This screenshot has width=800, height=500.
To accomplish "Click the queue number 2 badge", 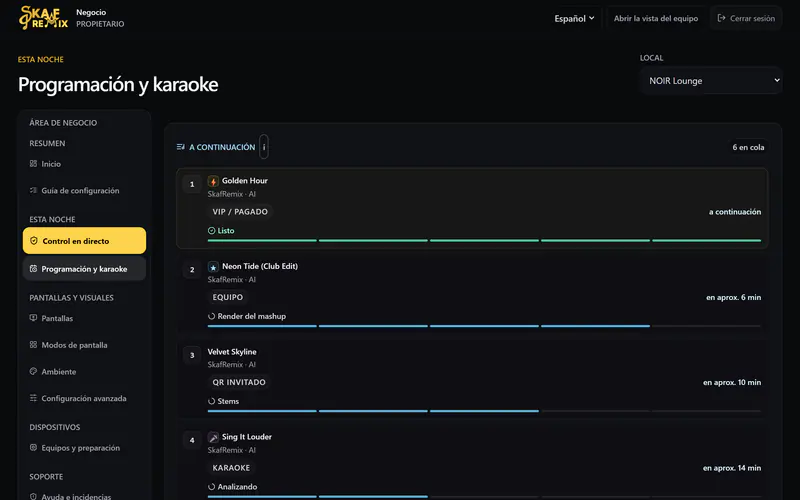I will (192, 269).
